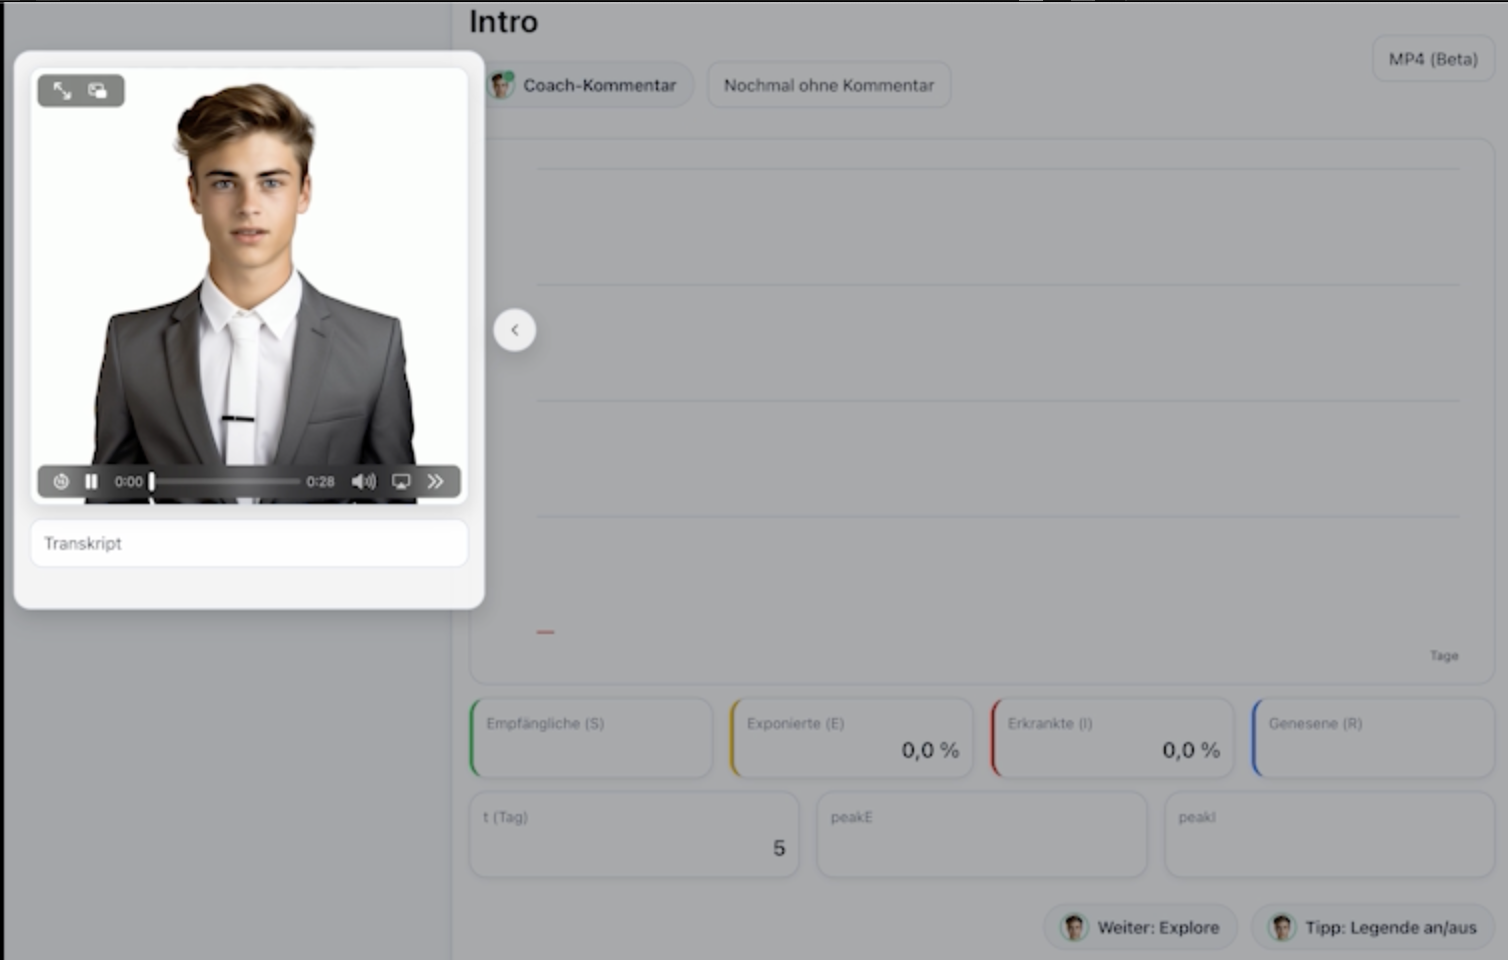Select the Genesene (R) card
The width and height of the screenshot is (1508, 960).
[1372, 738]
